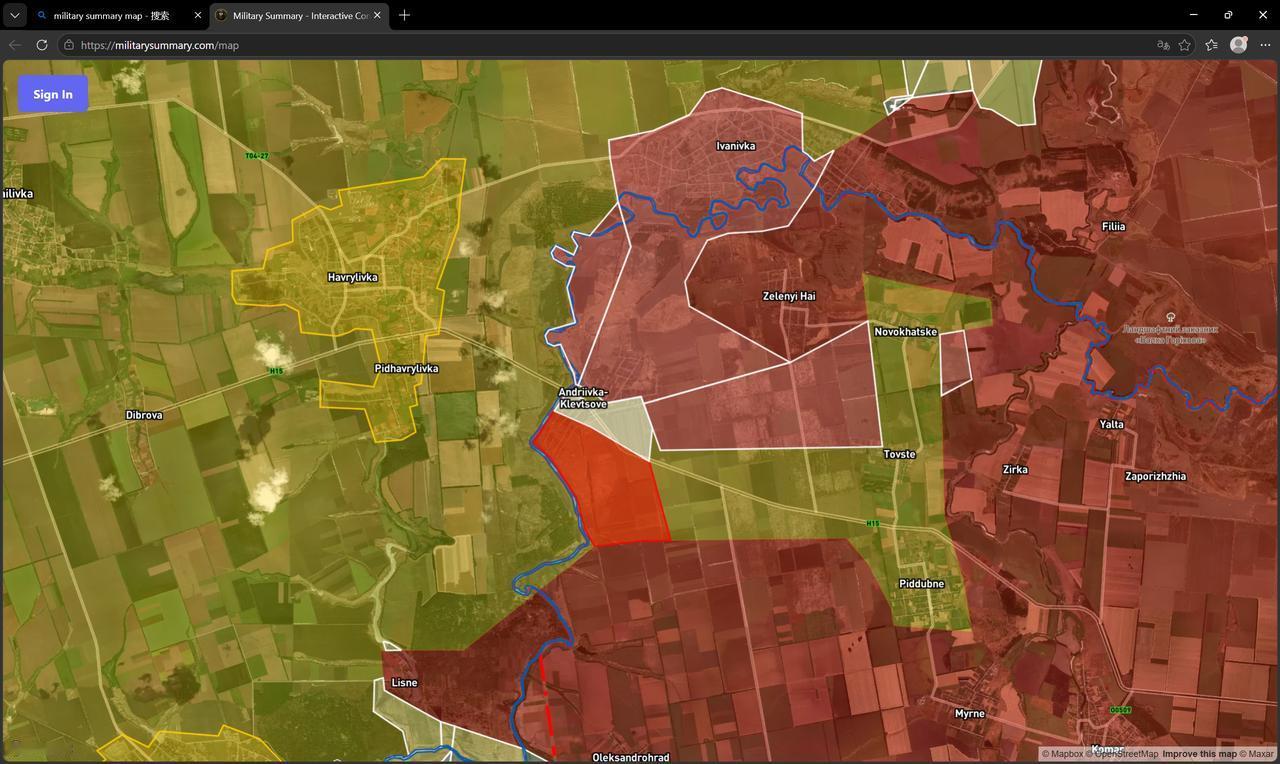Click the Mapbox attribution link

[1062, 754]
